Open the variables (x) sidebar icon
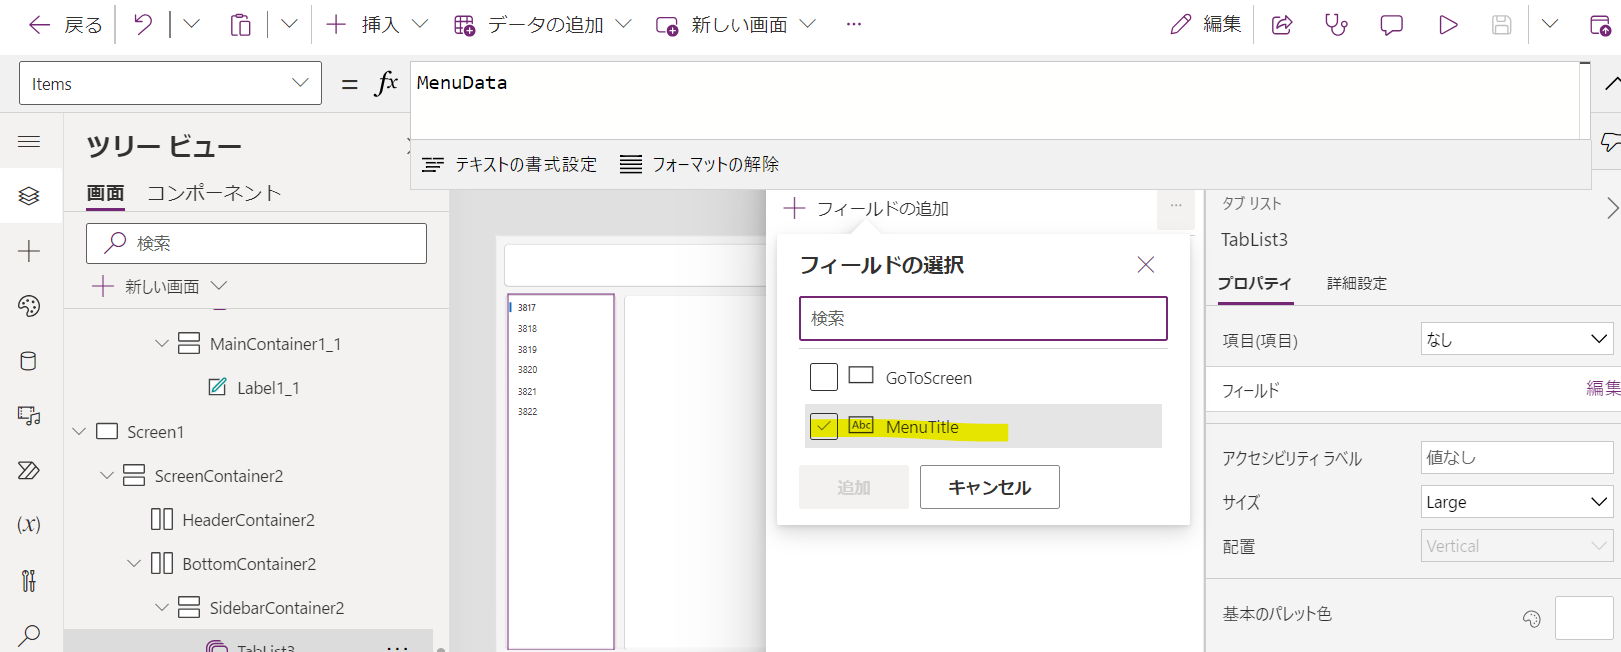The height and width of the screenshot is (652, 1621). coord(29,524)
